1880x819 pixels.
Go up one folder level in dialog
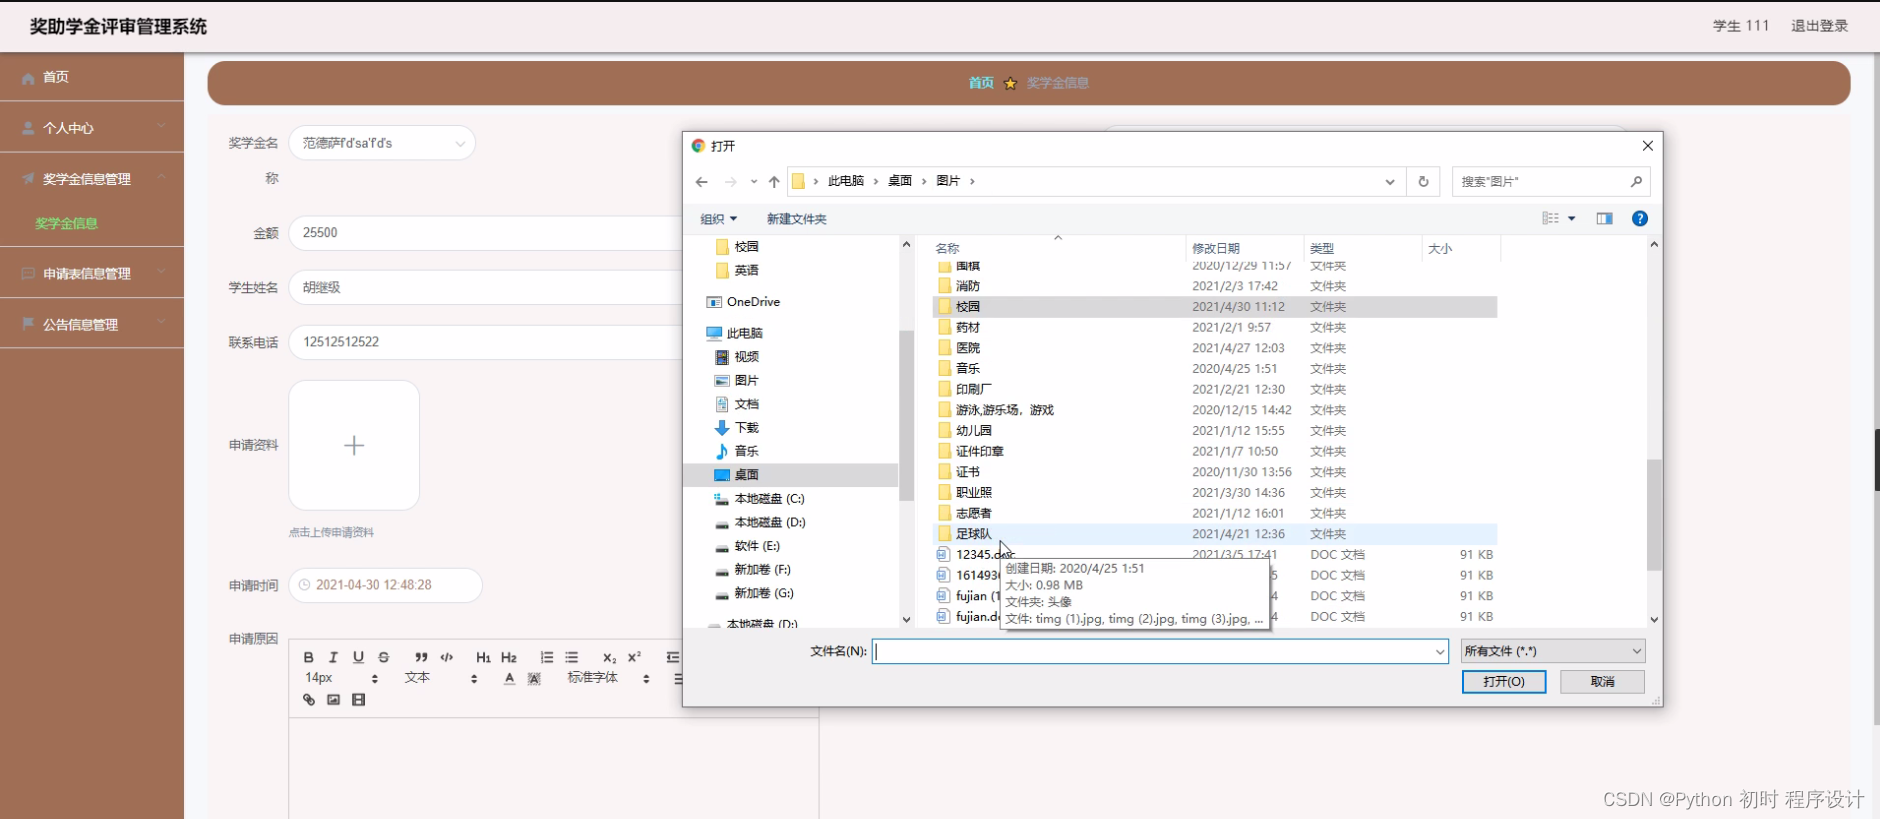(x=774, y=181)
